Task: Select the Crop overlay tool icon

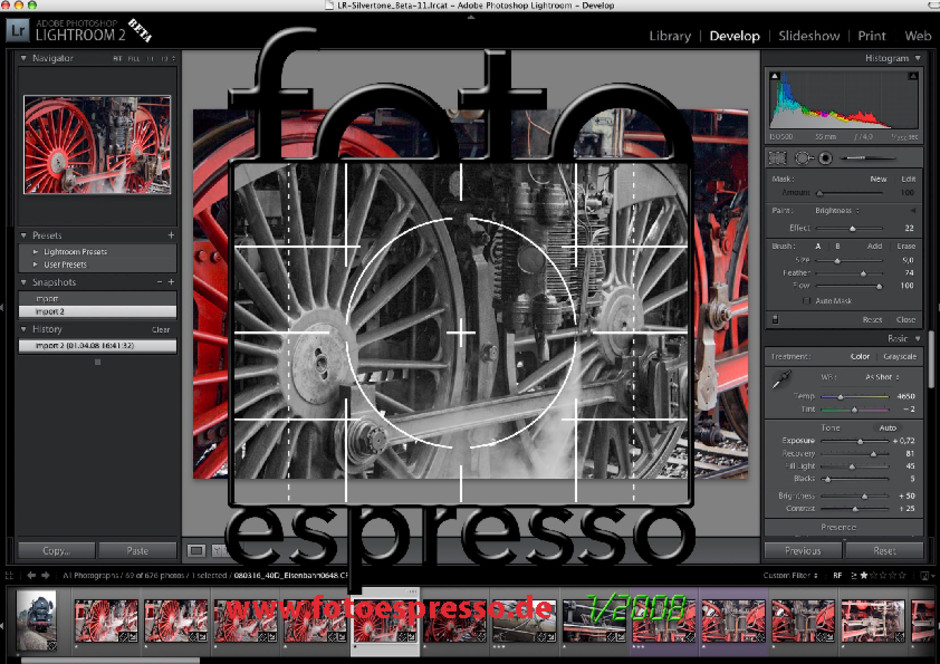Action: [777, 158]
